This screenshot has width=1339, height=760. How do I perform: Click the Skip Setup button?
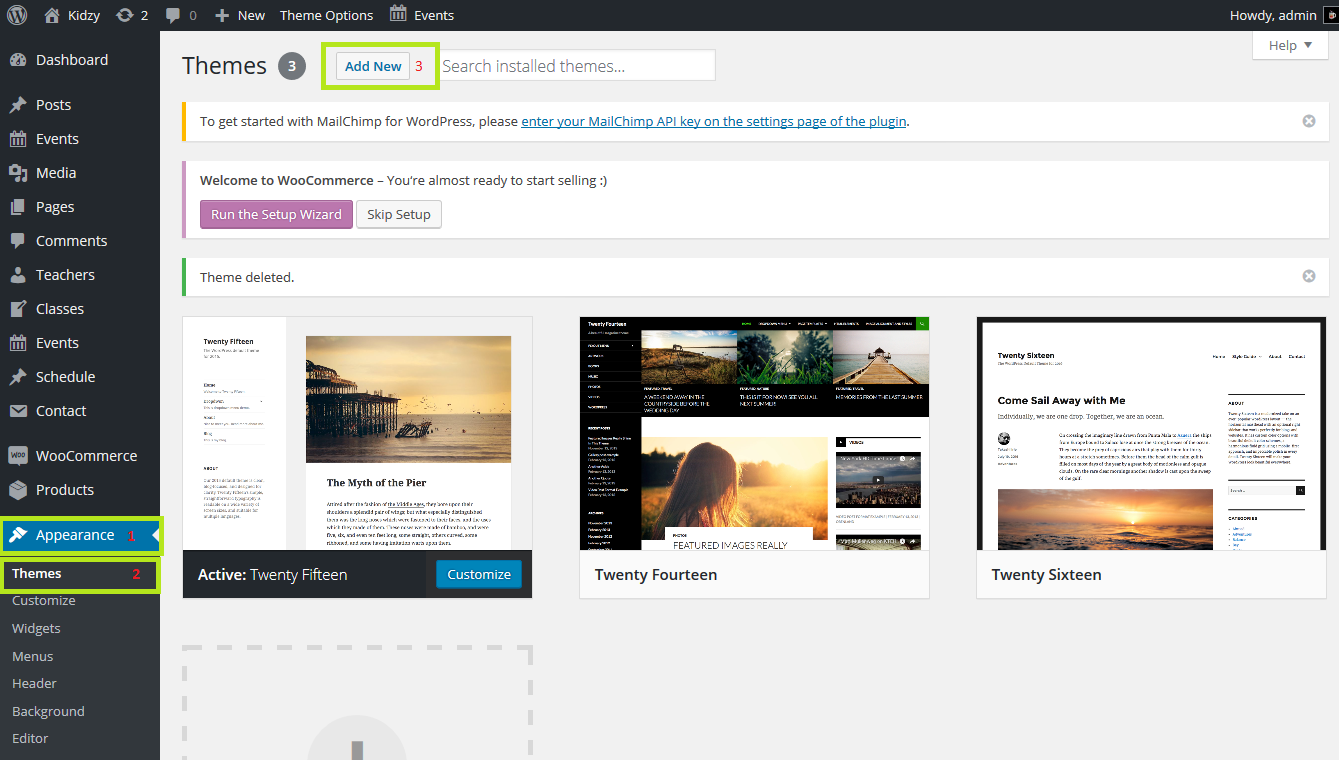pos(399,214)
